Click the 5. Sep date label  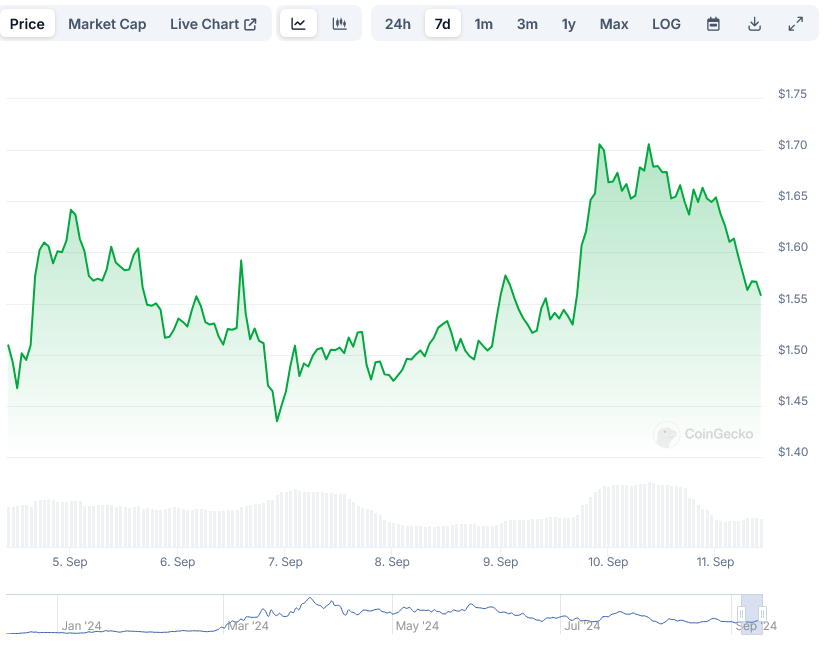tap(69, 562)
